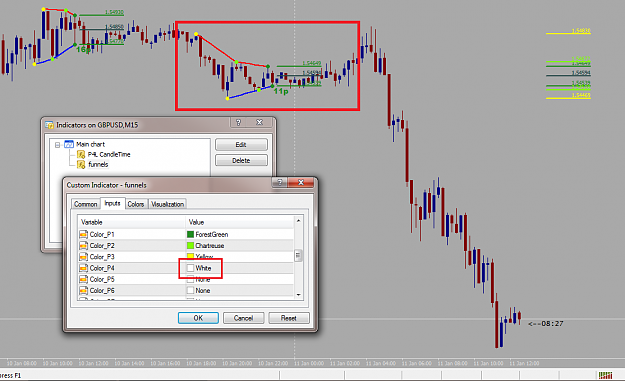Open help in the Indicators on GBPUSD,M15 window
The image size is (625, 381).
[x=238, y=122]
